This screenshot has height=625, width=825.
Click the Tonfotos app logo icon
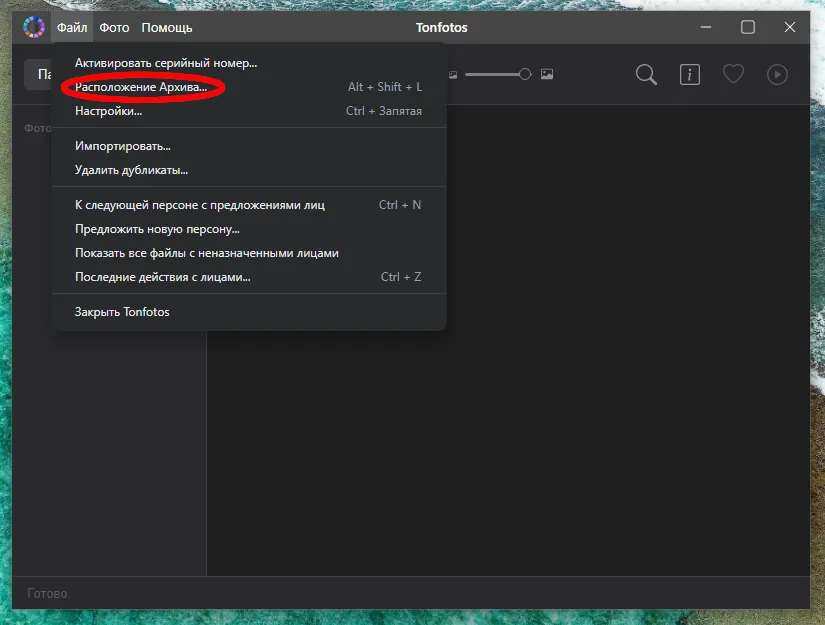coord(34,27)
